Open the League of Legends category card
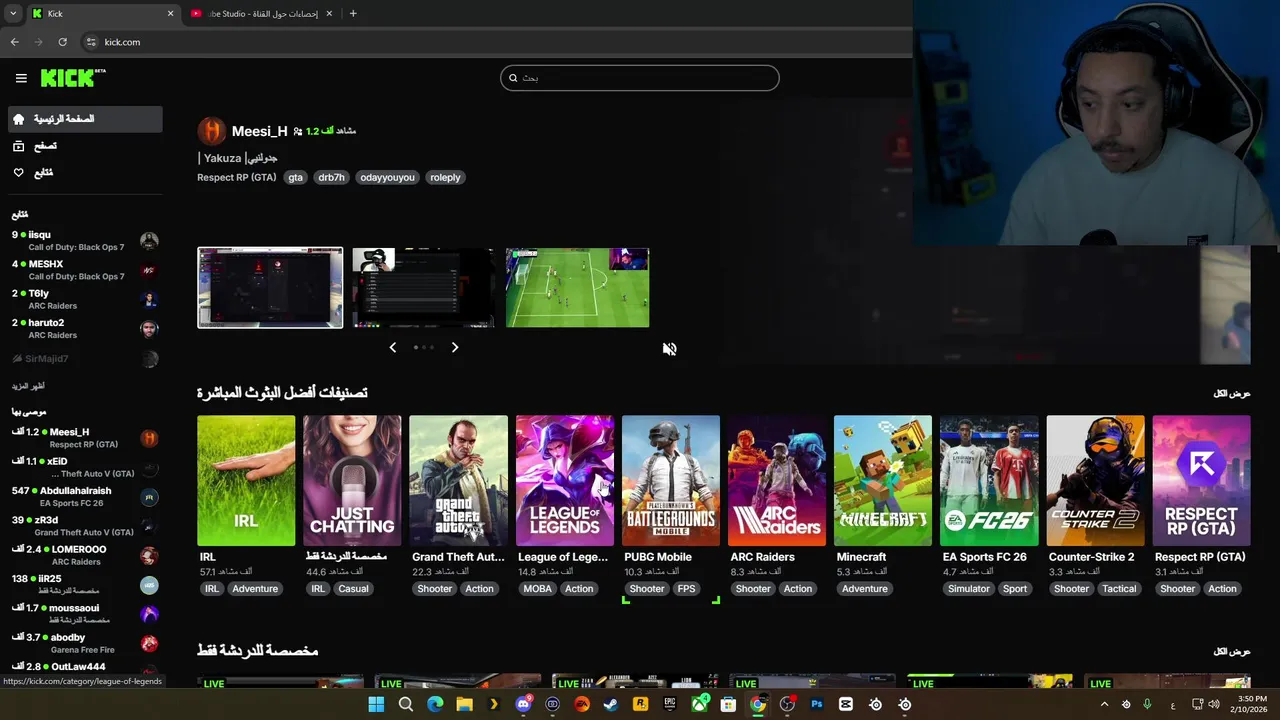The height and width of the screenshot is (720, 1280). (565, 481)
